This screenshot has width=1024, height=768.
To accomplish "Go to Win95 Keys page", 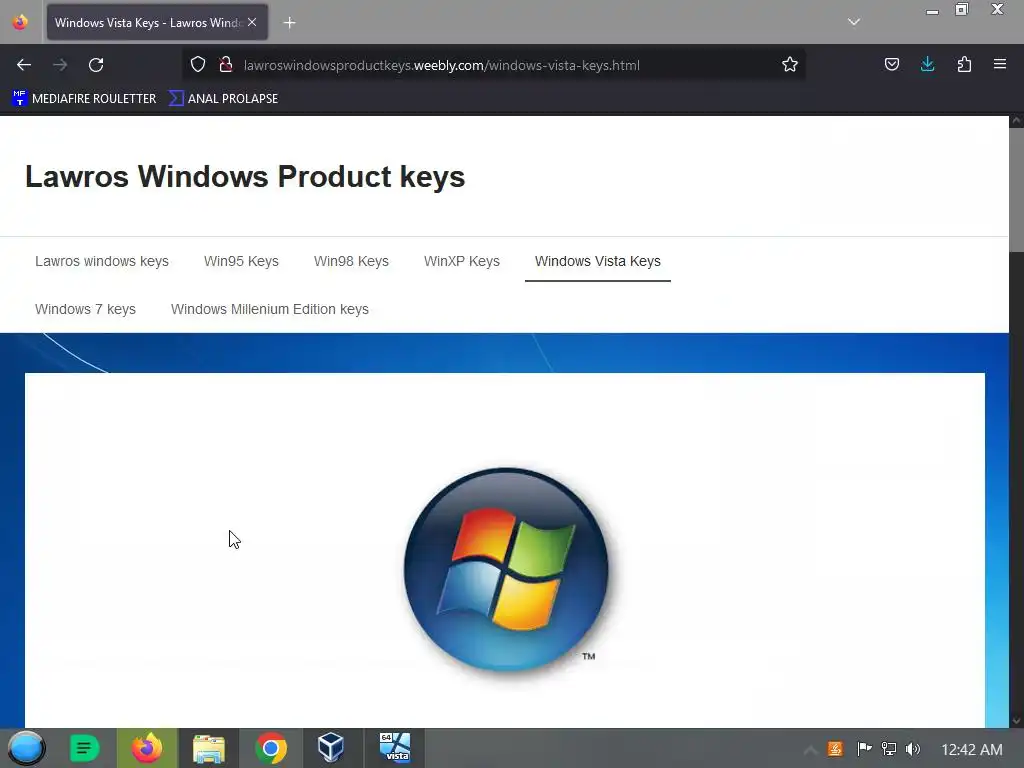I will point(241,261).
